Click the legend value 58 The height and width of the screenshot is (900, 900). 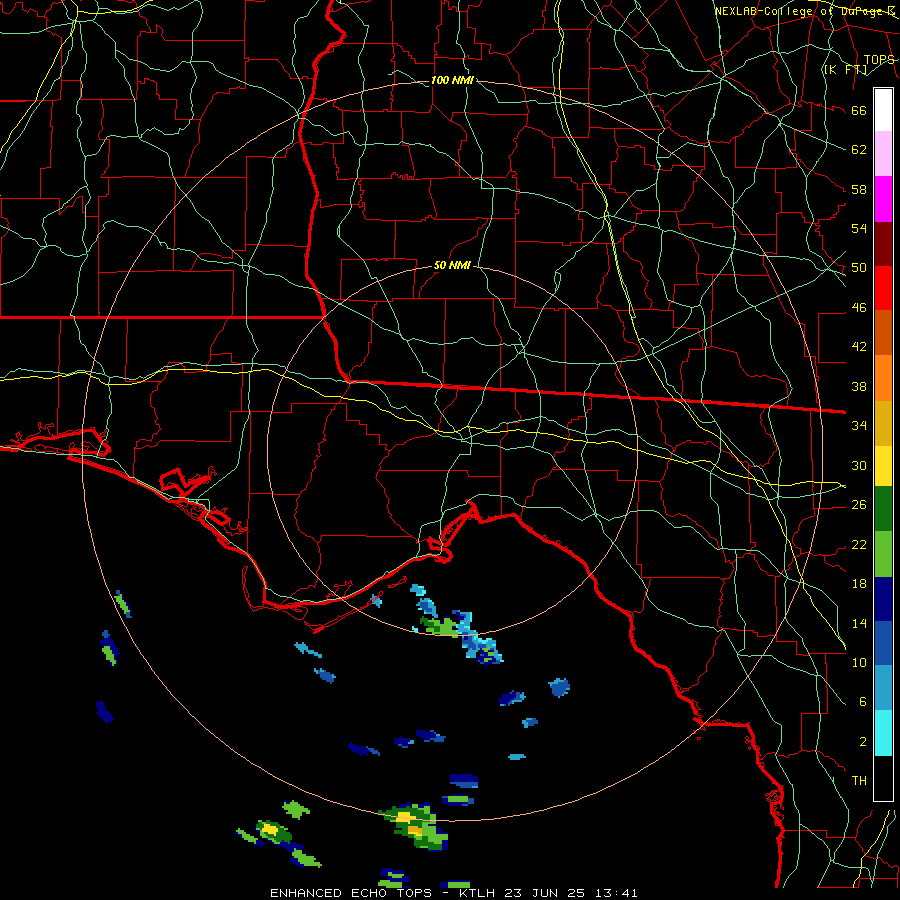click(x=859, y=189)
